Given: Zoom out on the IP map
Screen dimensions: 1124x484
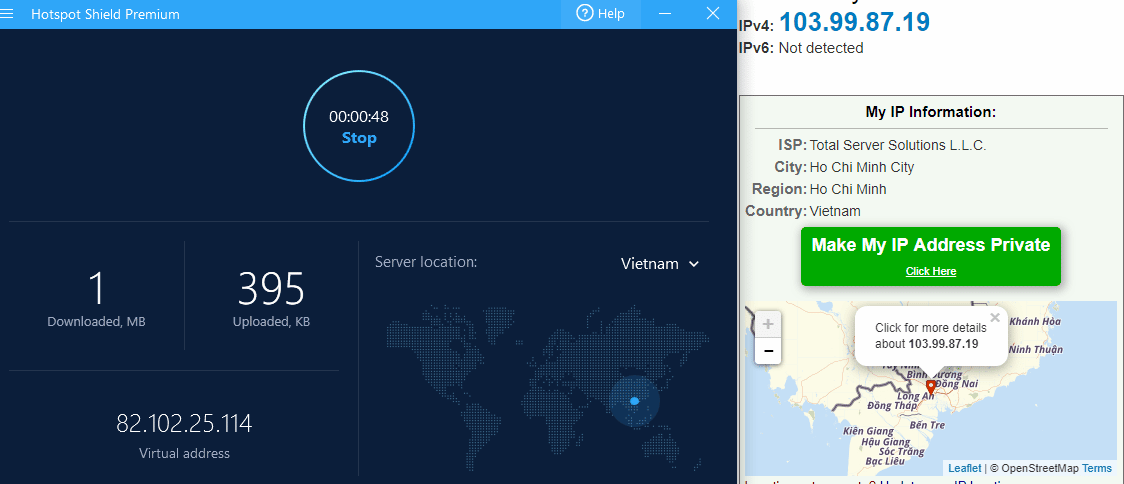Looking at the screenshot, I should 768,351.
